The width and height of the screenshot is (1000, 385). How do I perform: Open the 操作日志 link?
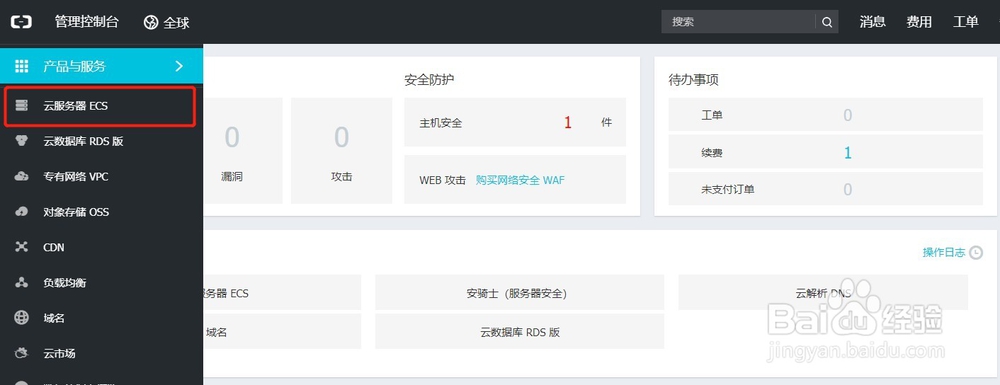tap(944, 252)
